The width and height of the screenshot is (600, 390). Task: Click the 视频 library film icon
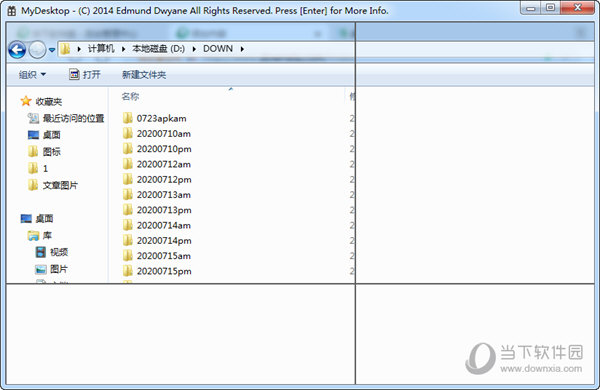tap(41, 252)
